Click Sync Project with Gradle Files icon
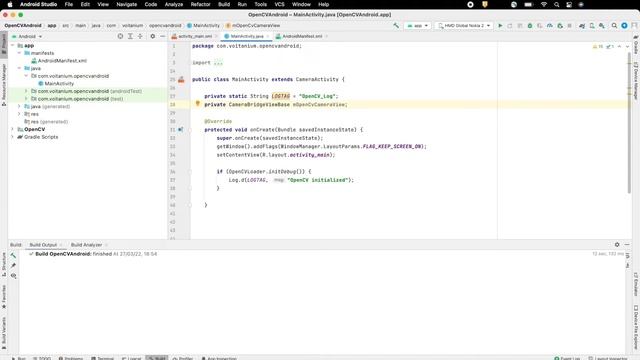This screenshot has width=640, height=360. coord(582,25)
